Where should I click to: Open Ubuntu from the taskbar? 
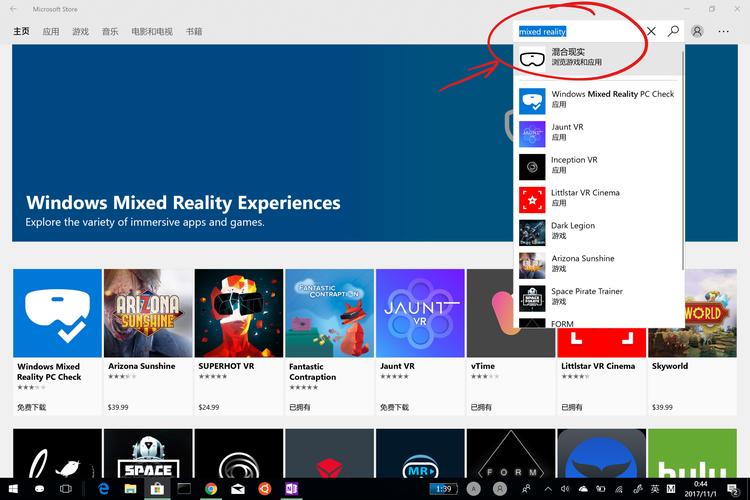tap(265, 489)
